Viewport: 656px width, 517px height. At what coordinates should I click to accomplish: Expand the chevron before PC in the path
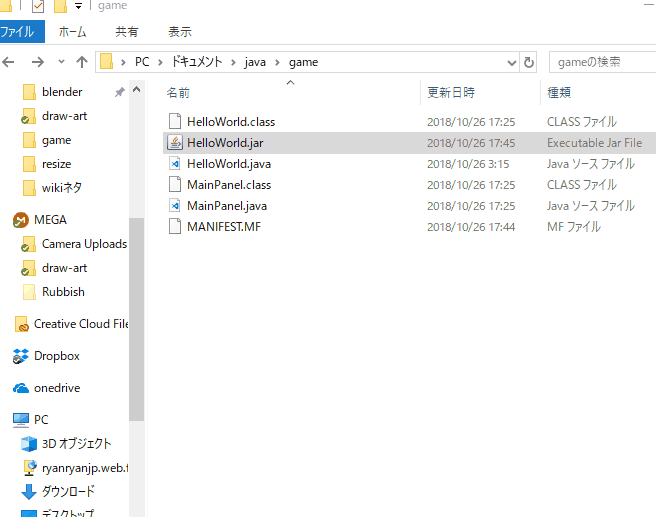click(x=123, y=62)
